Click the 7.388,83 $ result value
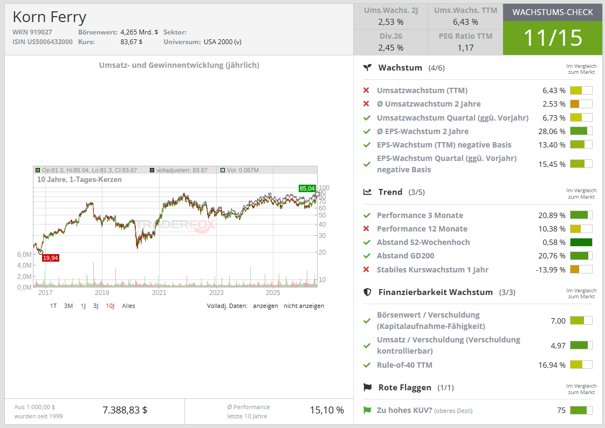Viewport: 605px width, 428px height. (x=125, y=410)
